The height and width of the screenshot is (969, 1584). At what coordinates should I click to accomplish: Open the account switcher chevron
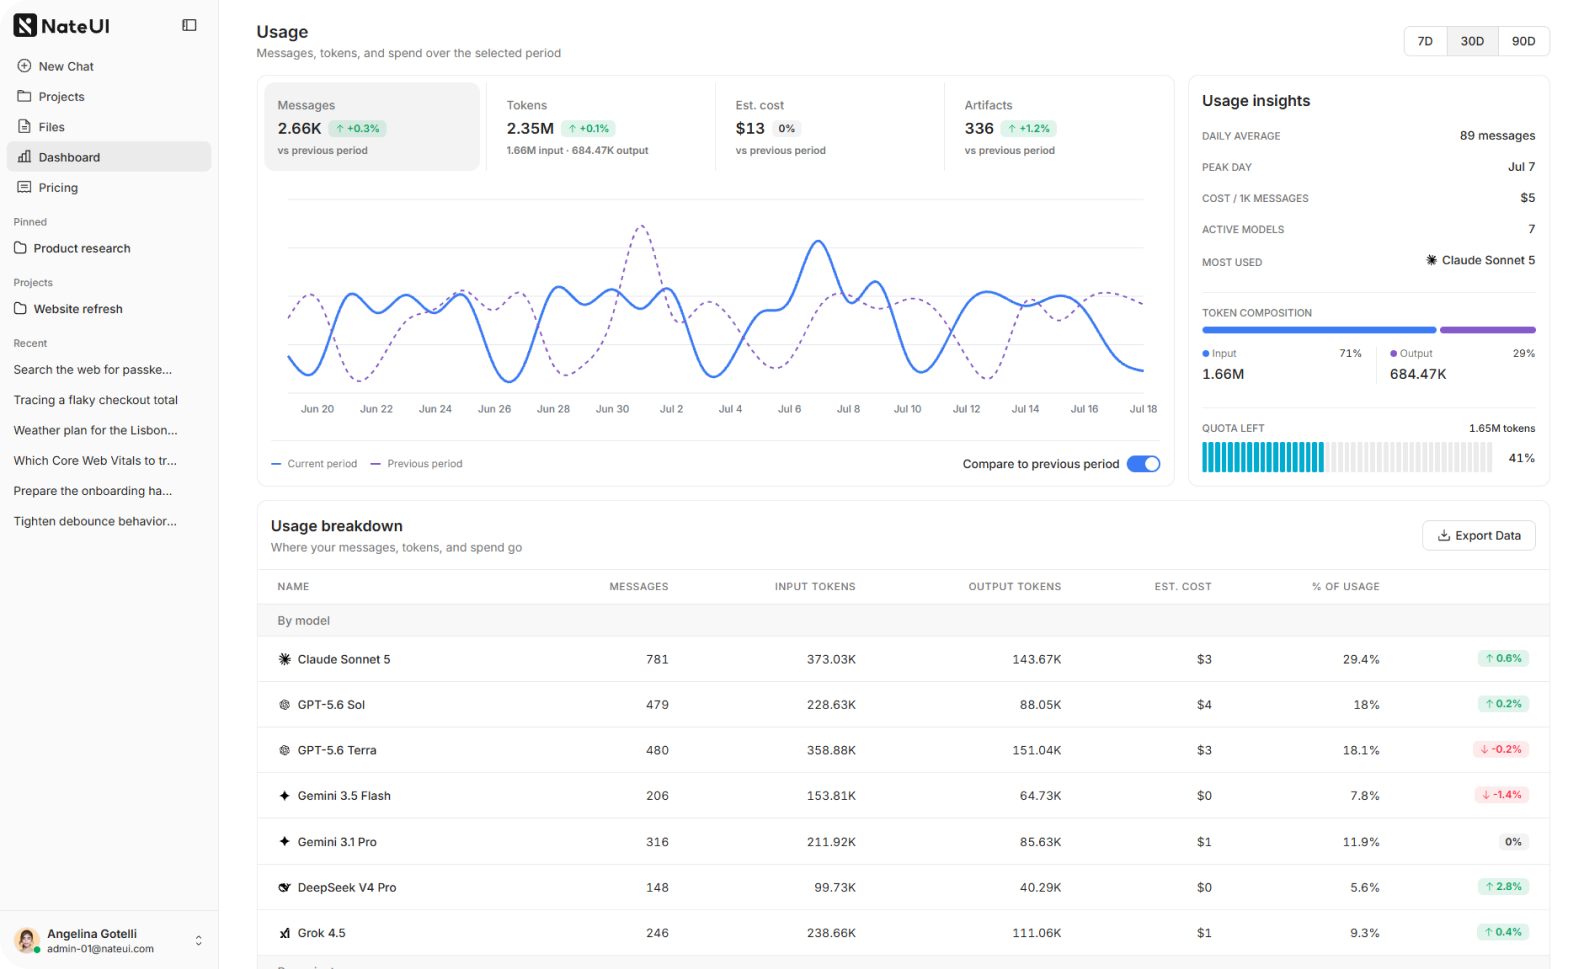point(198,941)
